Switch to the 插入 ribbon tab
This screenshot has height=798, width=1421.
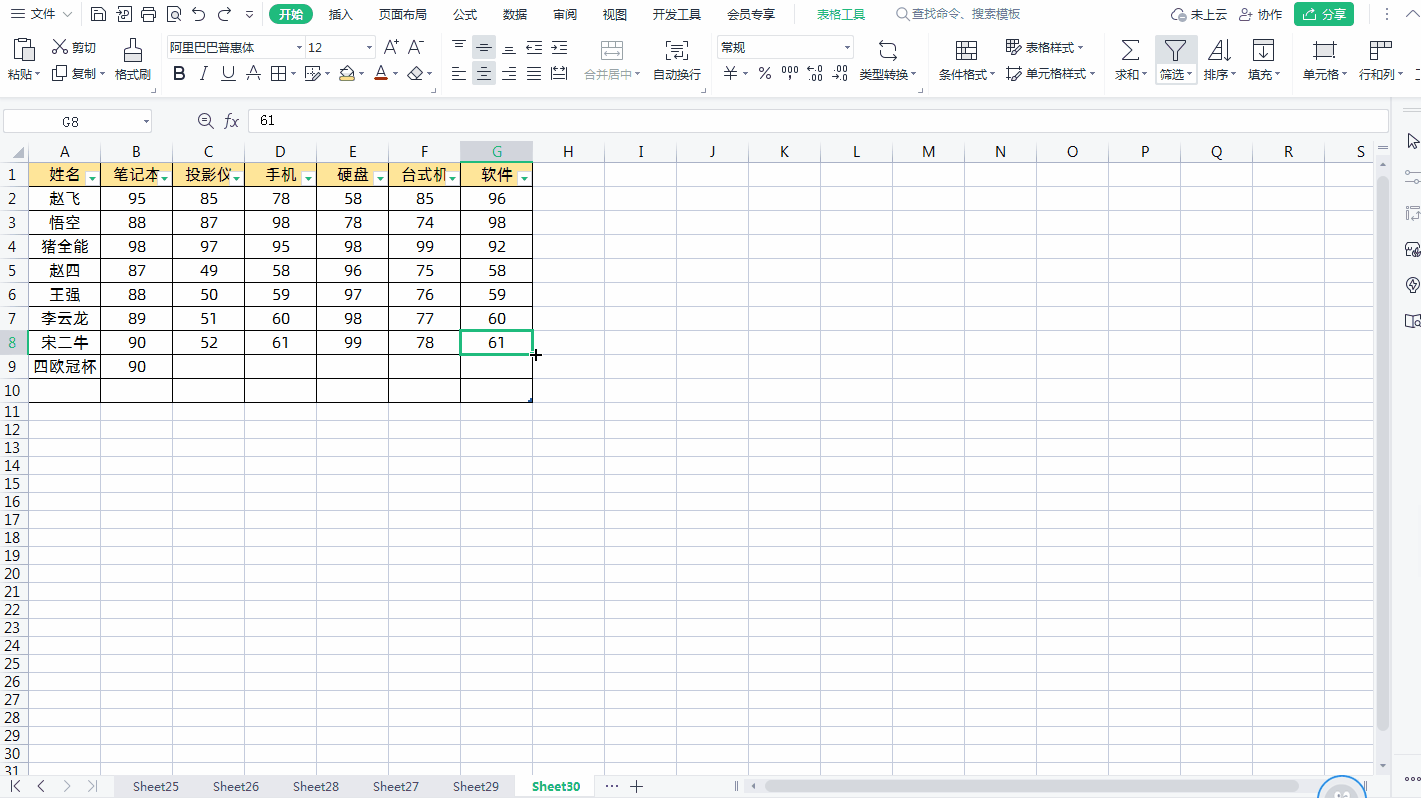[341, 14]
